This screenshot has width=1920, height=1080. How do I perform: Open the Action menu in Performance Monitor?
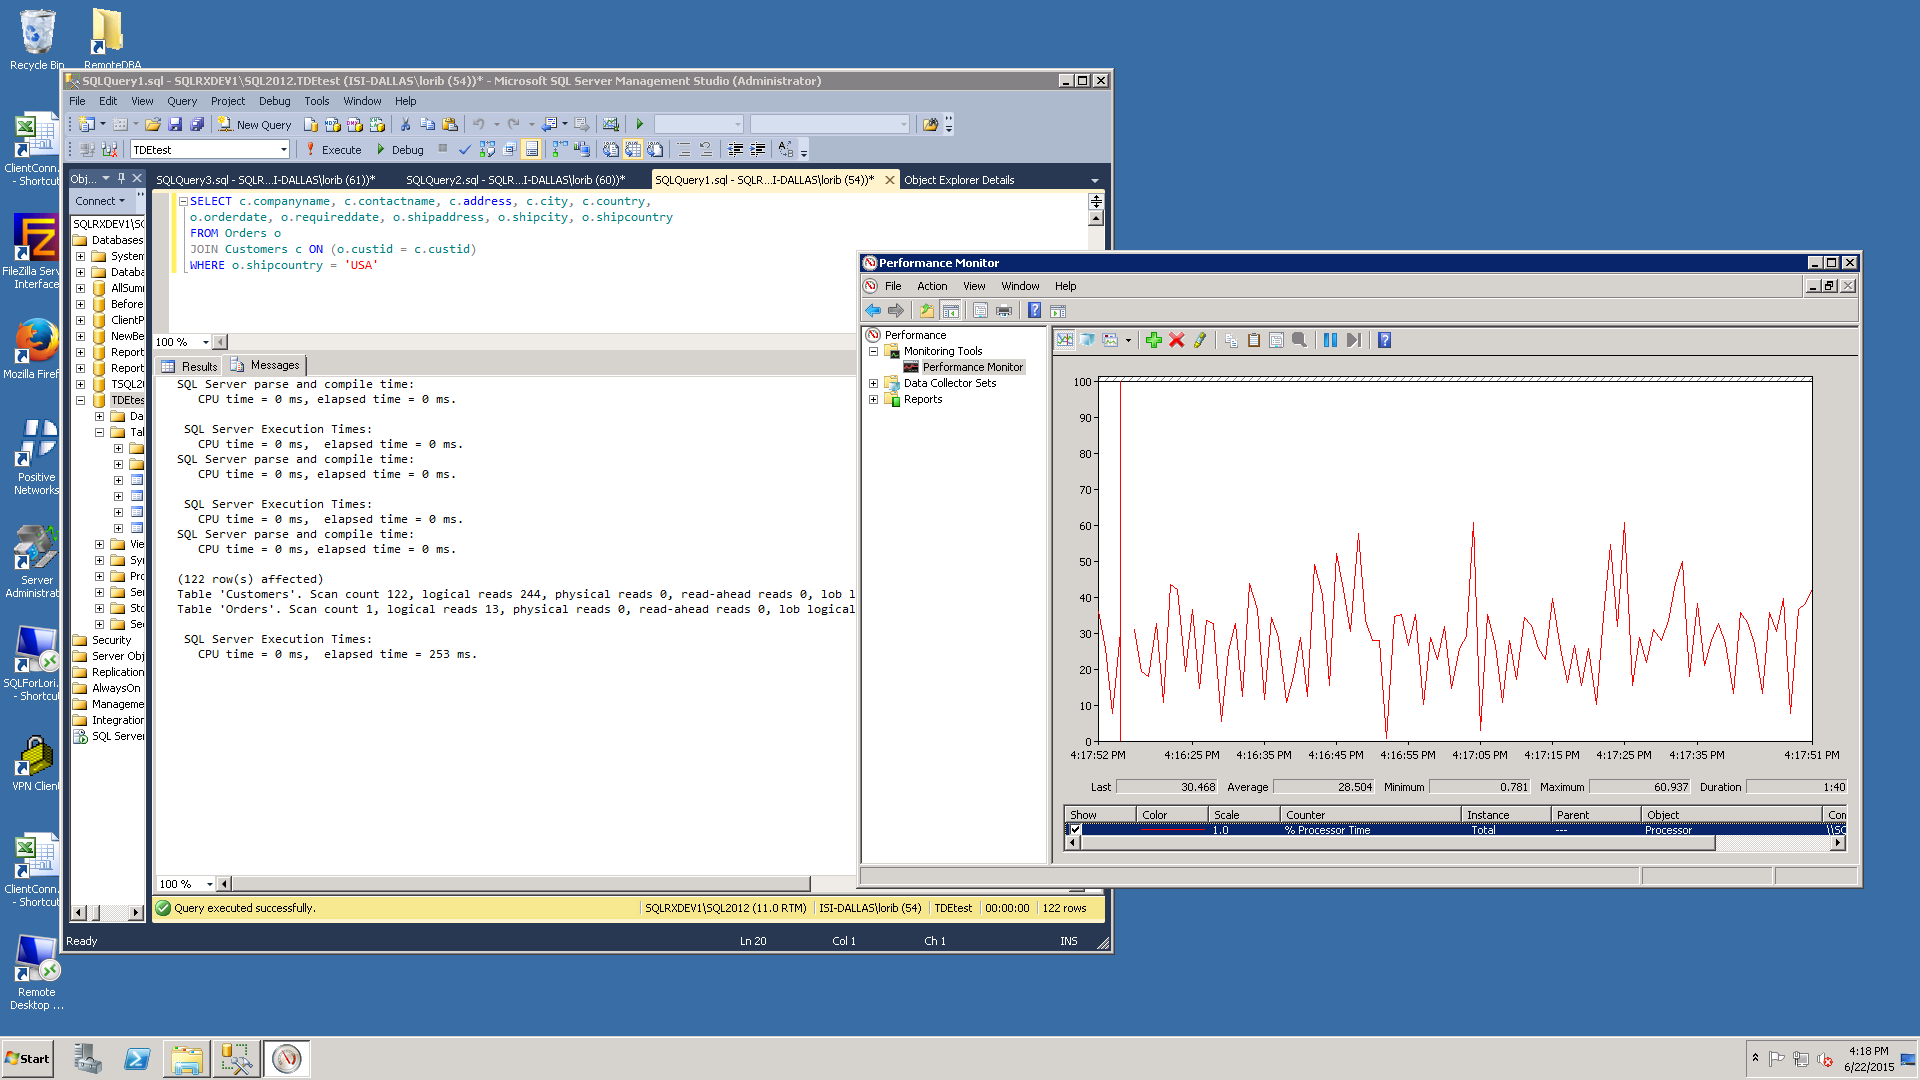(x=932, y=286)
